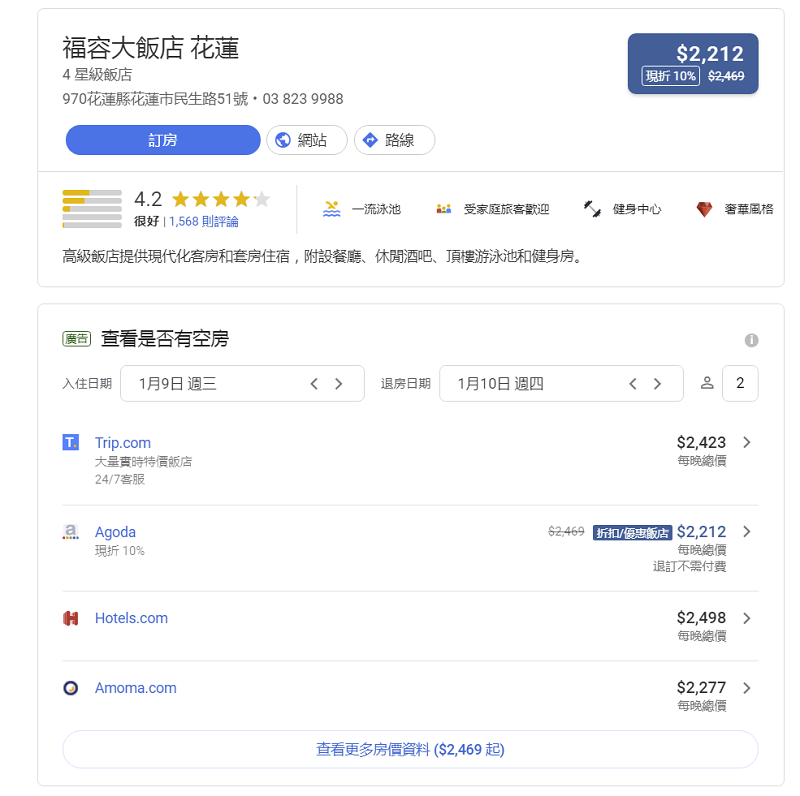This screenshot has height=796, width=800.
Task: Click 查看更多房價資料 ($2,469 起) button
Action: tap(410, 749)
